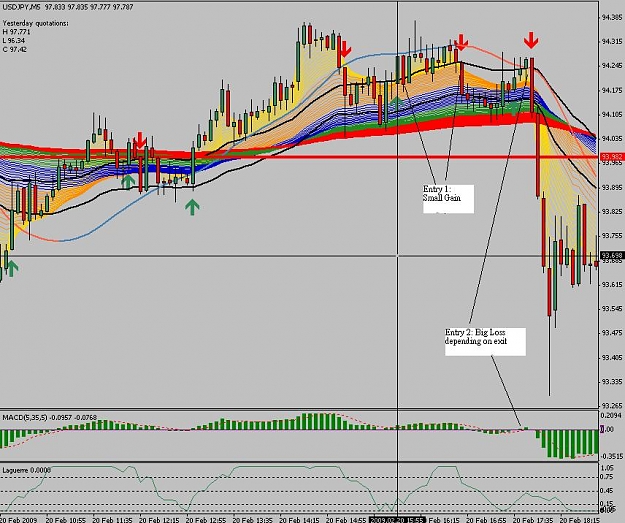Click the 94.105 price axis label

click(612, 115)
